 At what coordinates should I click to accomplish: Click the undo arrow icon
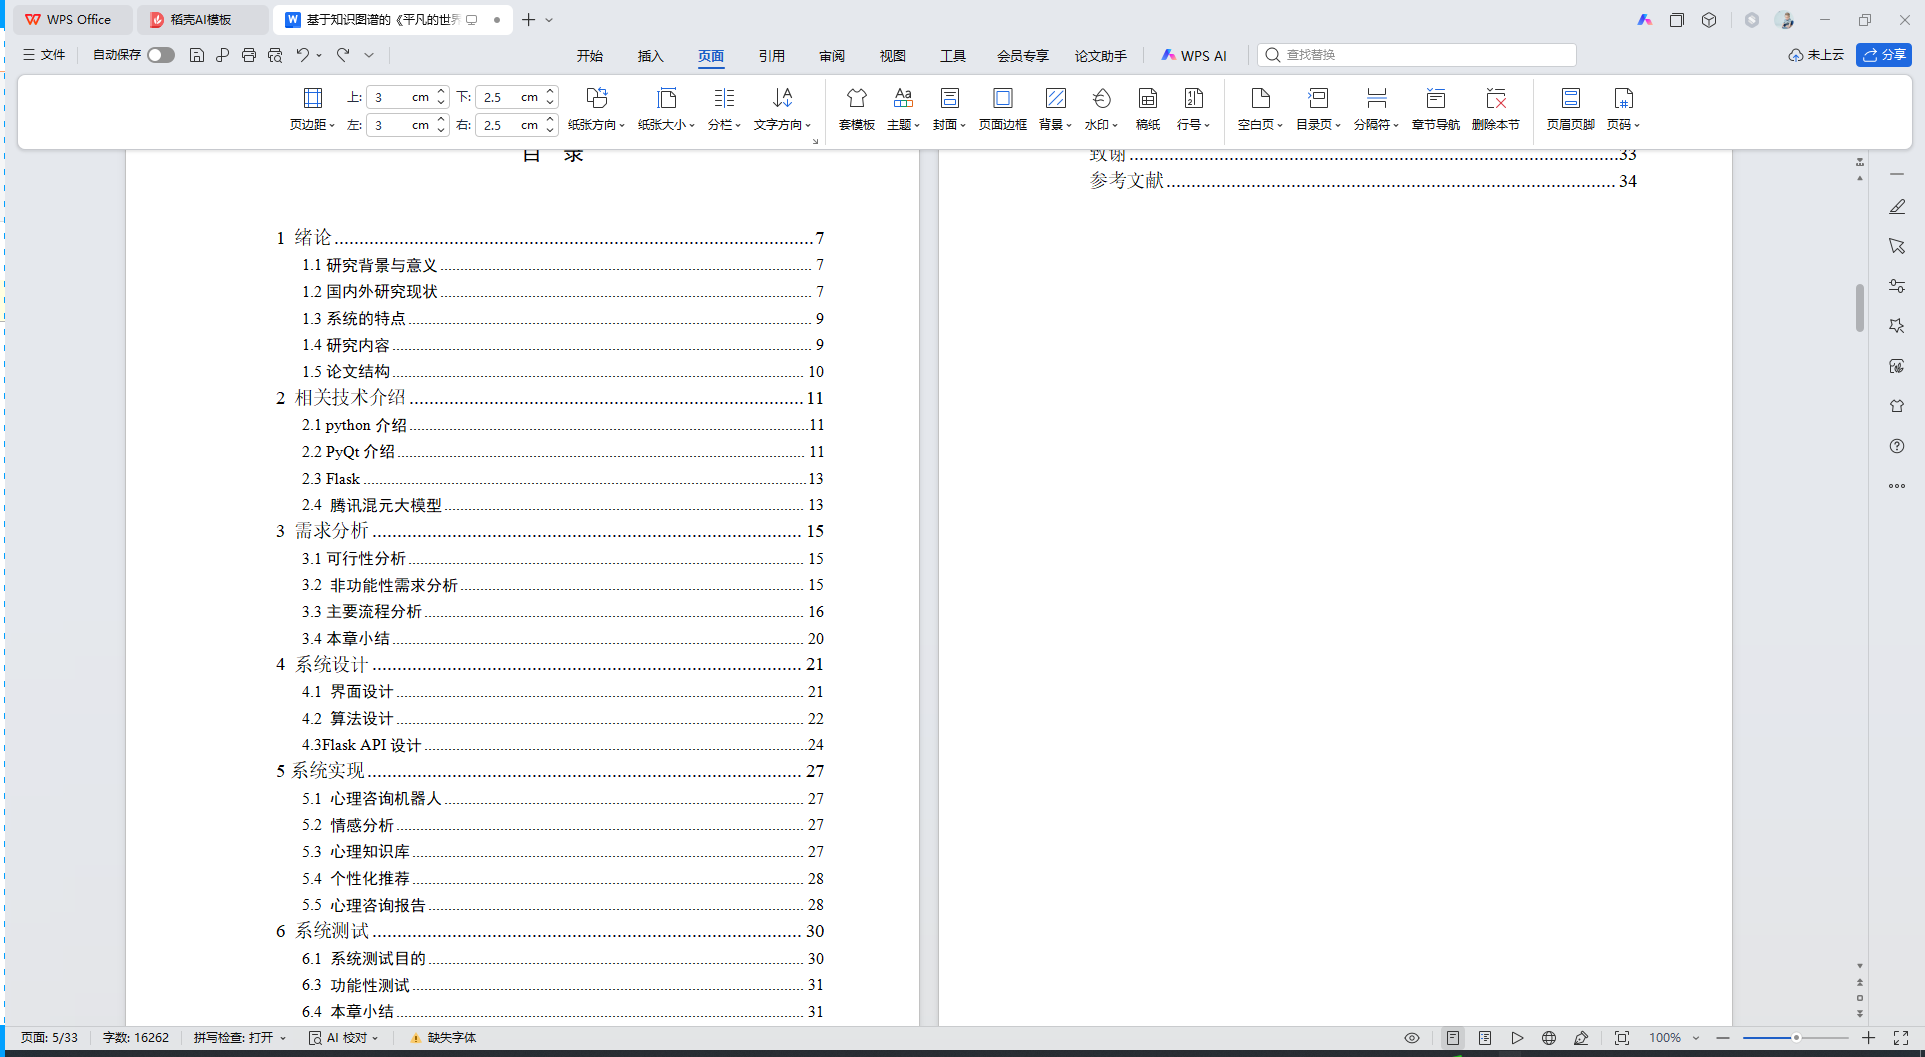coord(302,55)
